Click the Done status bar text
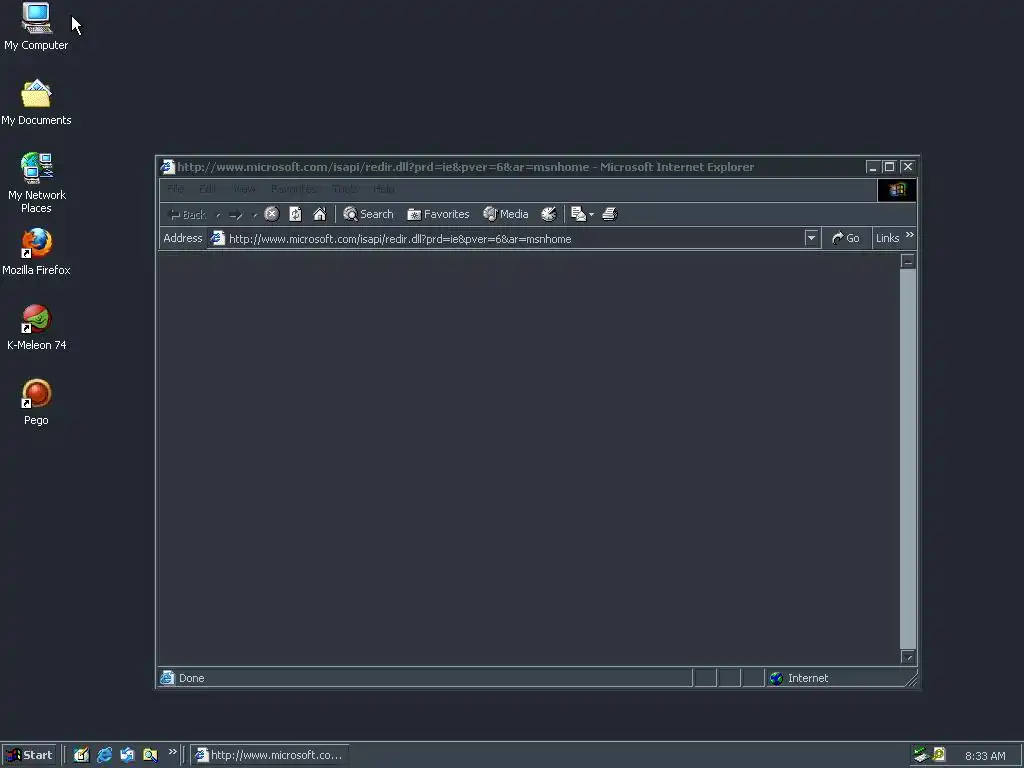 [x=192, y=679]
